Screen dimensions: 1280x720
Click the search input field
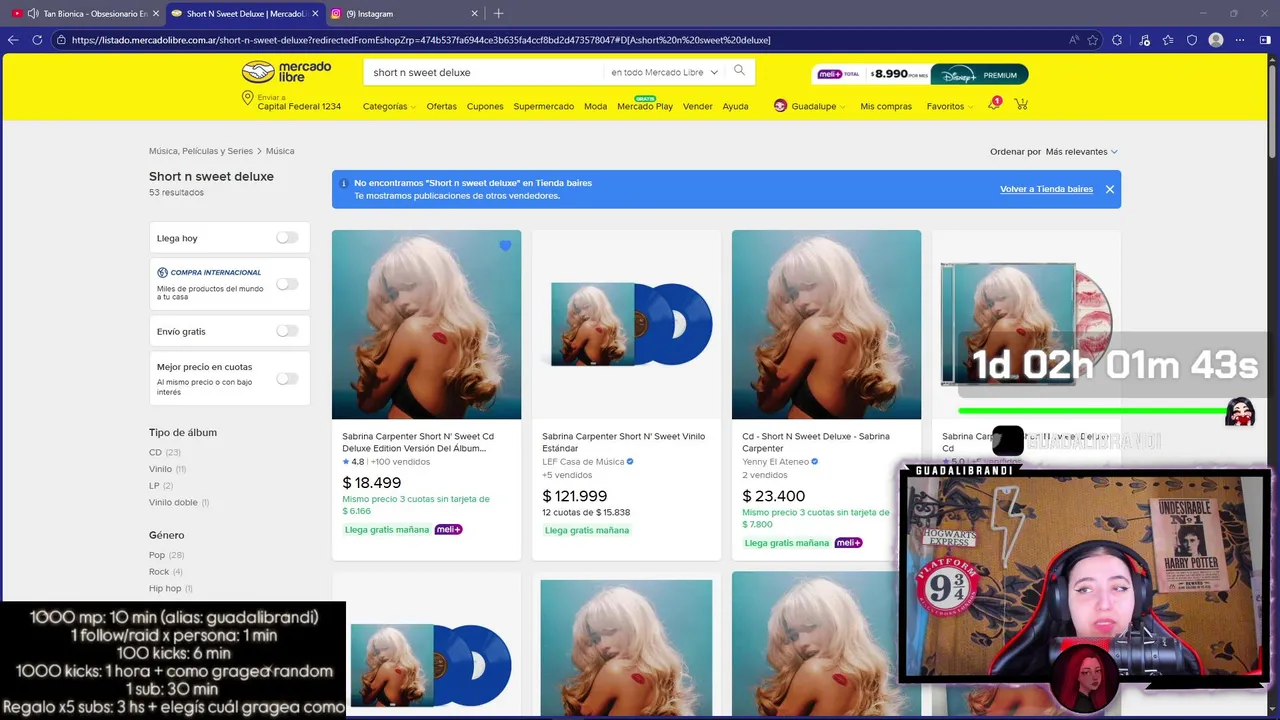485,72
